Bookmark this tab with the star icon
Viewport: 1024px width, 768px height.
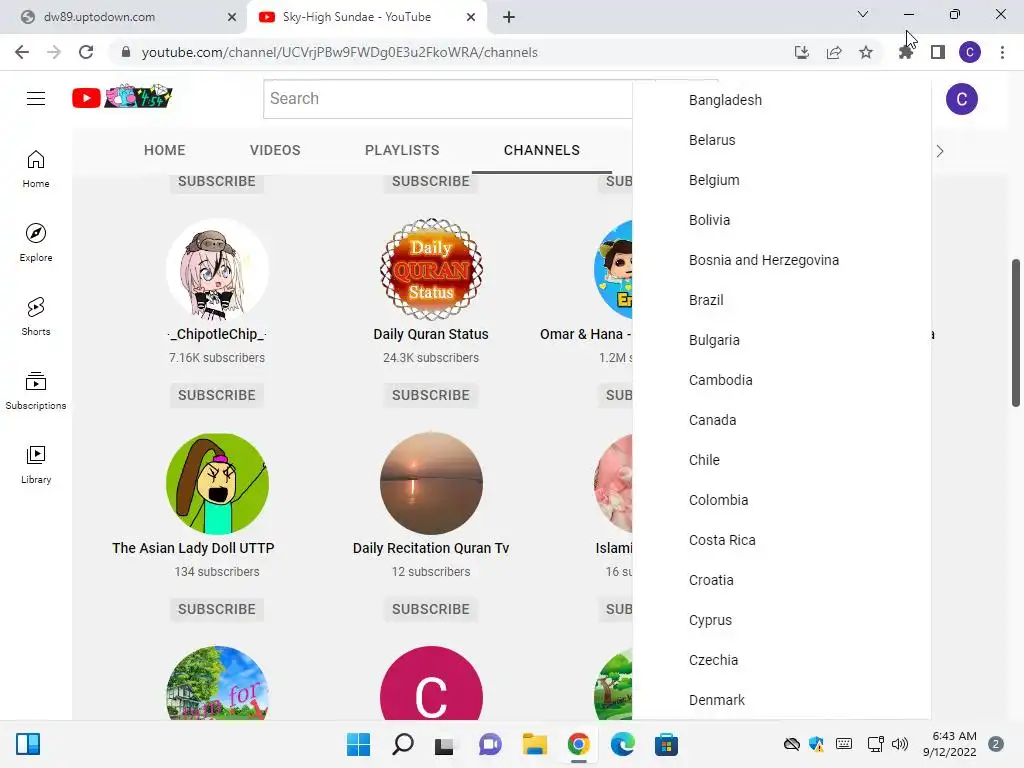[x=866, y=52]
